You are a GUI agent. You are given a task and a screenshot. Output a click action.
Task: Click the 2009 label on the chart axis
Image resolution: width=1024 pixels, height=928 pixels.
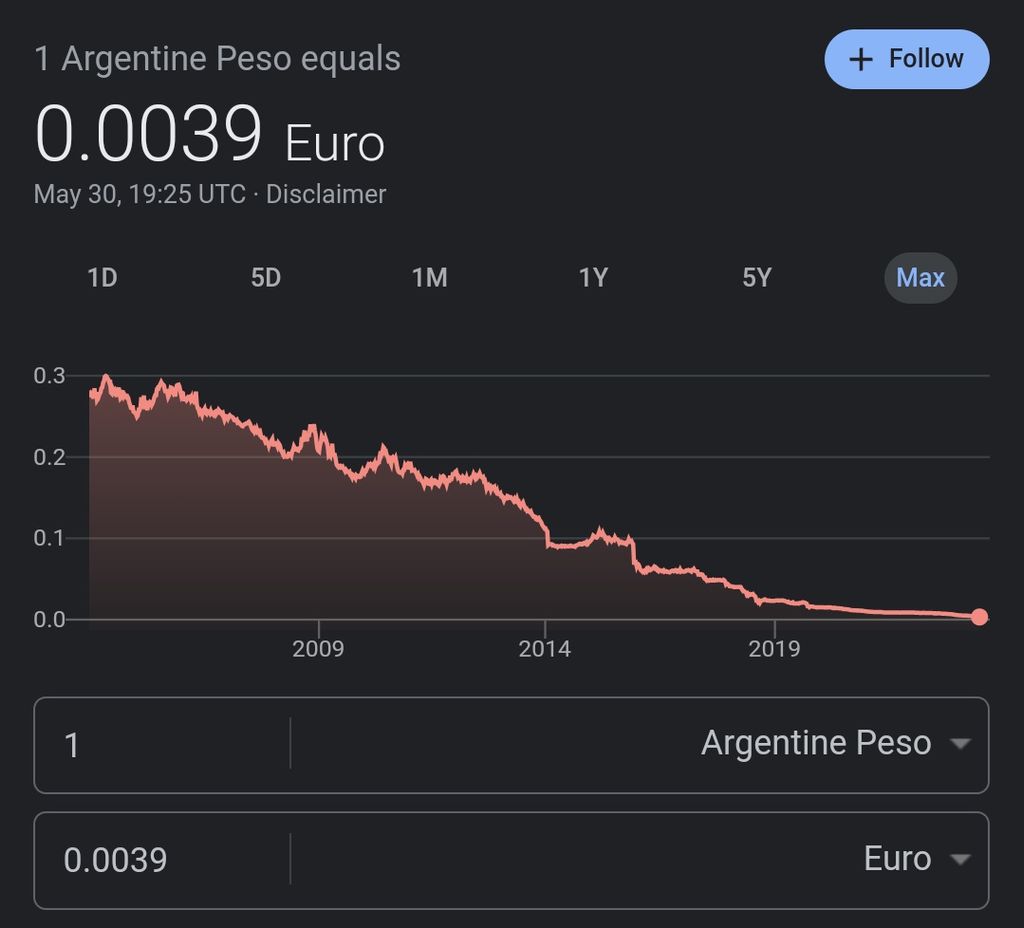318,649
